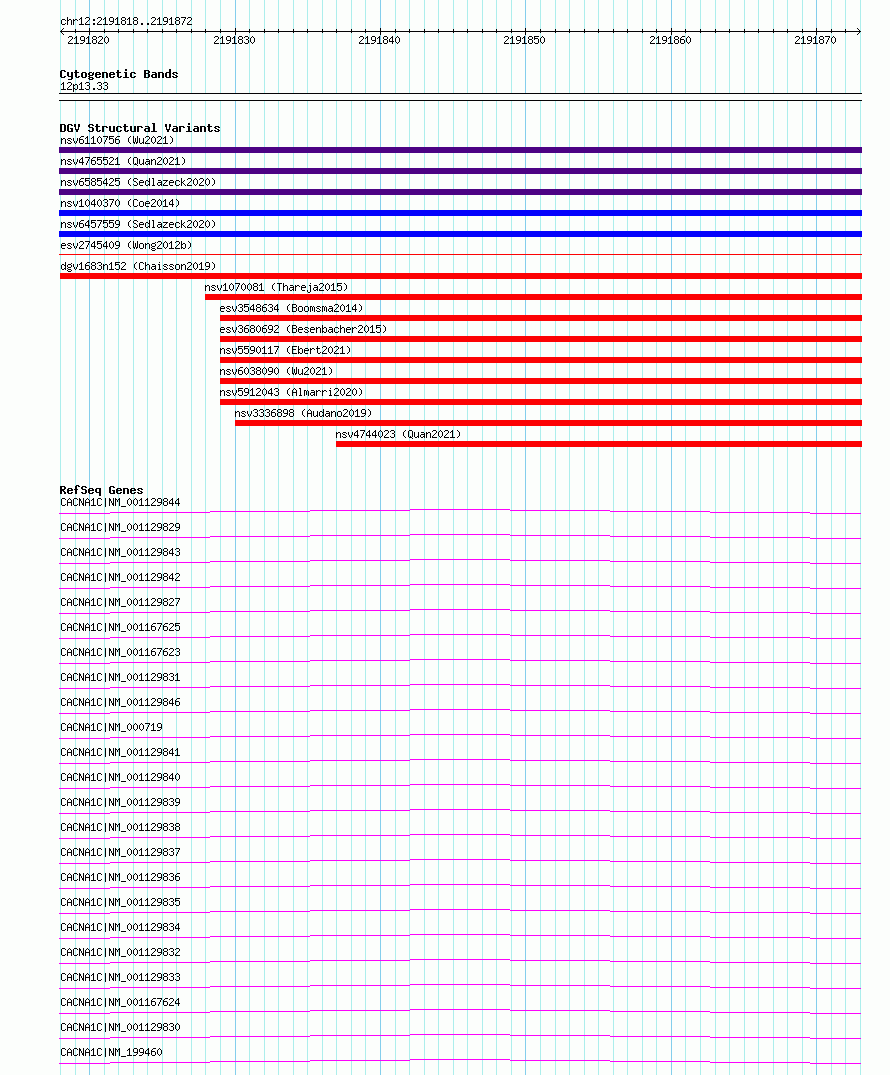The width and height of the screenshot is (890, 1075).
Task: Click transcript CACNA1C|NM_001129836
Action: (x=120, y=878)
